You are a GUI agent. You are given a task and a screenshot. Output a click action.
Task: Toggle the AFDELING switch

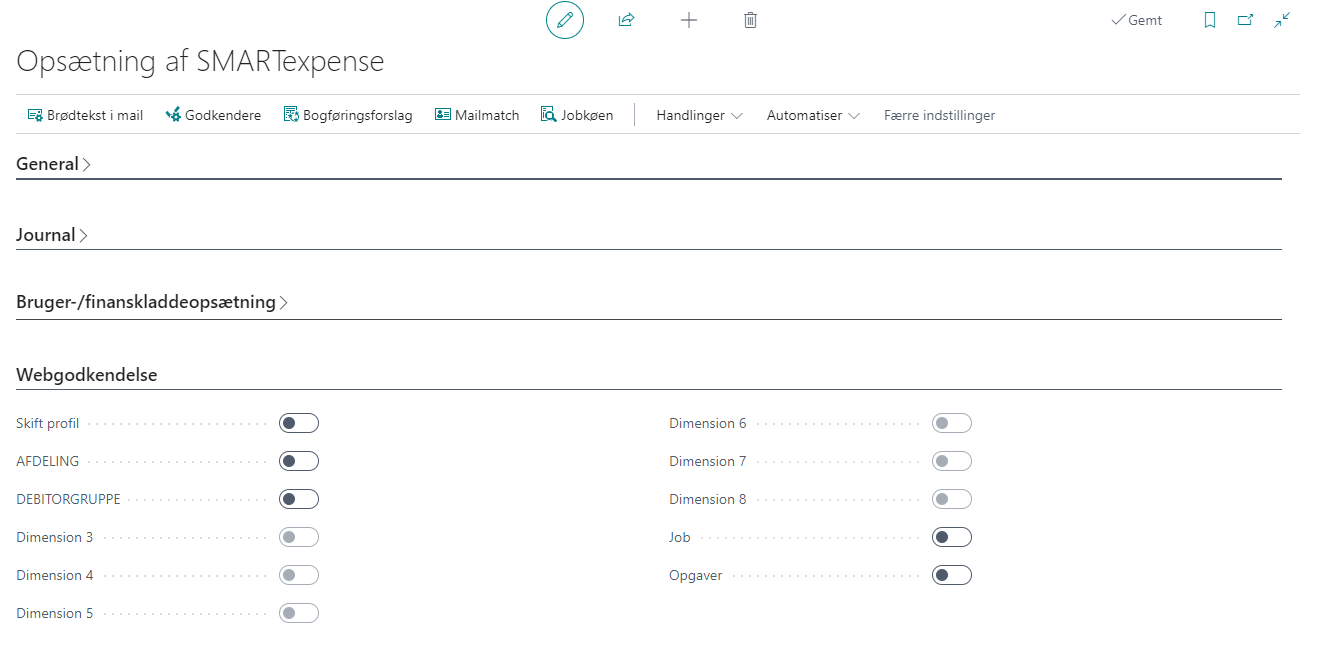(299, 461)
